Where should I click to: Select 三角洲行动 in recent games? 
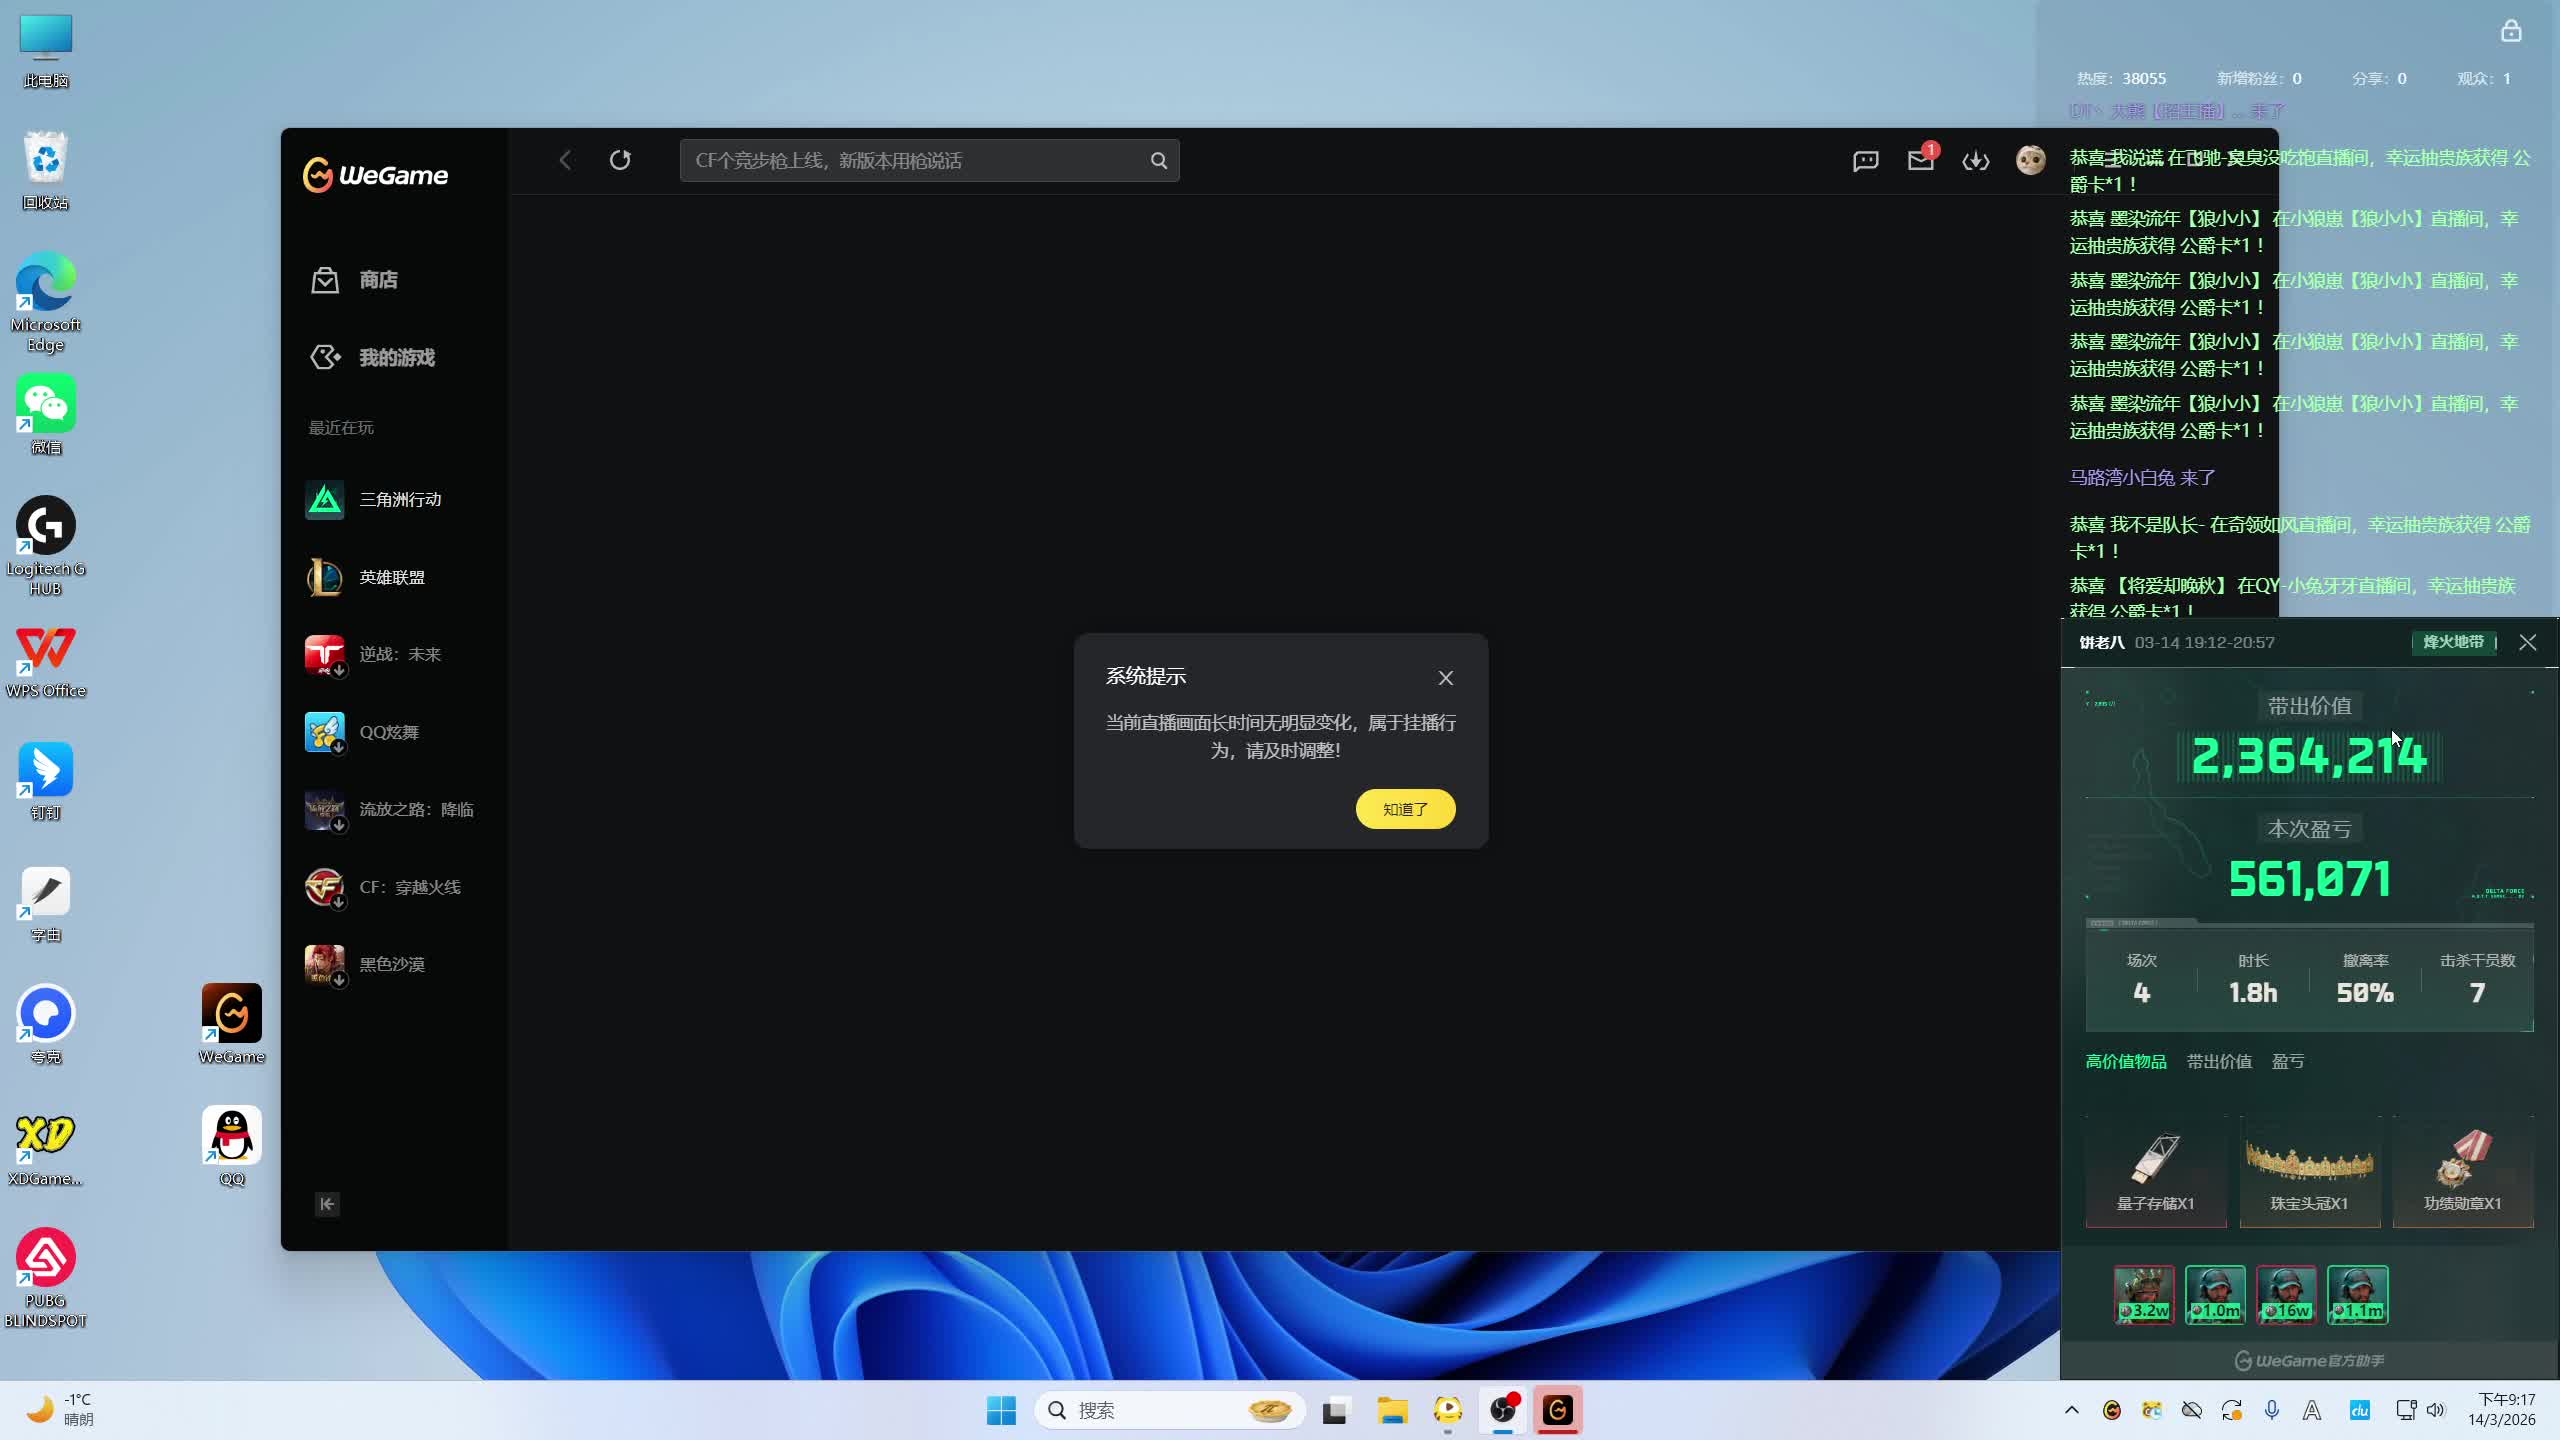pos(399,499)
